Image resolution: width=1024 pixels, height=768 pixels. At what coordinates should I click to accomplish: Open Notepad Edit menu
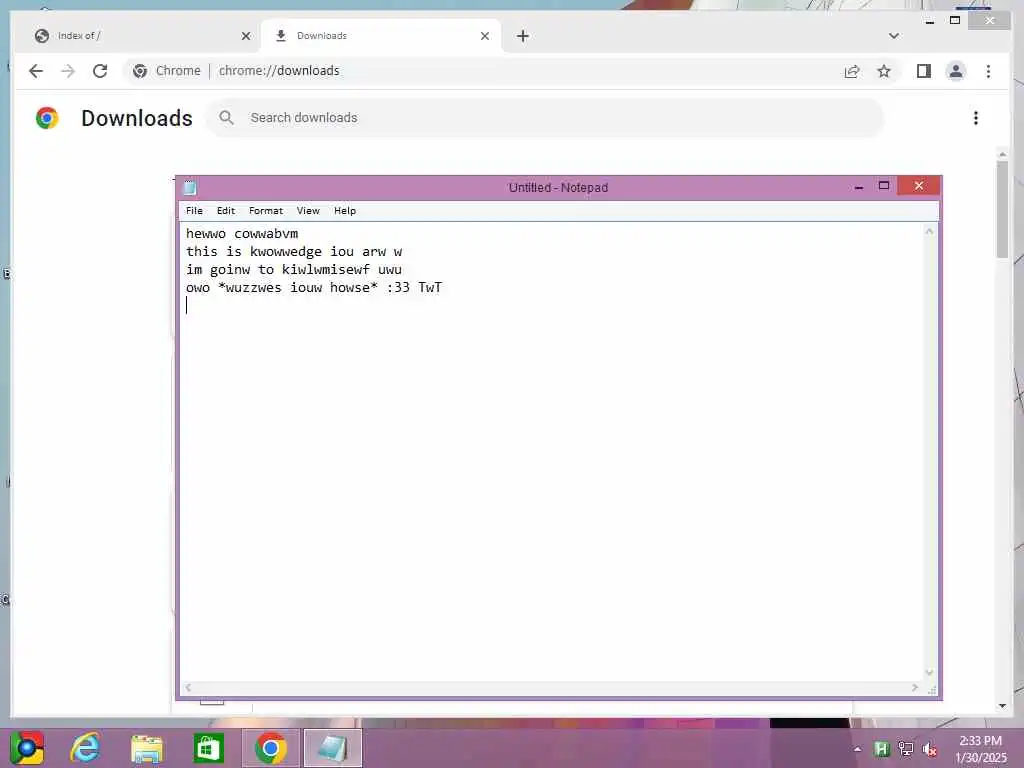[x=226, y=211]
